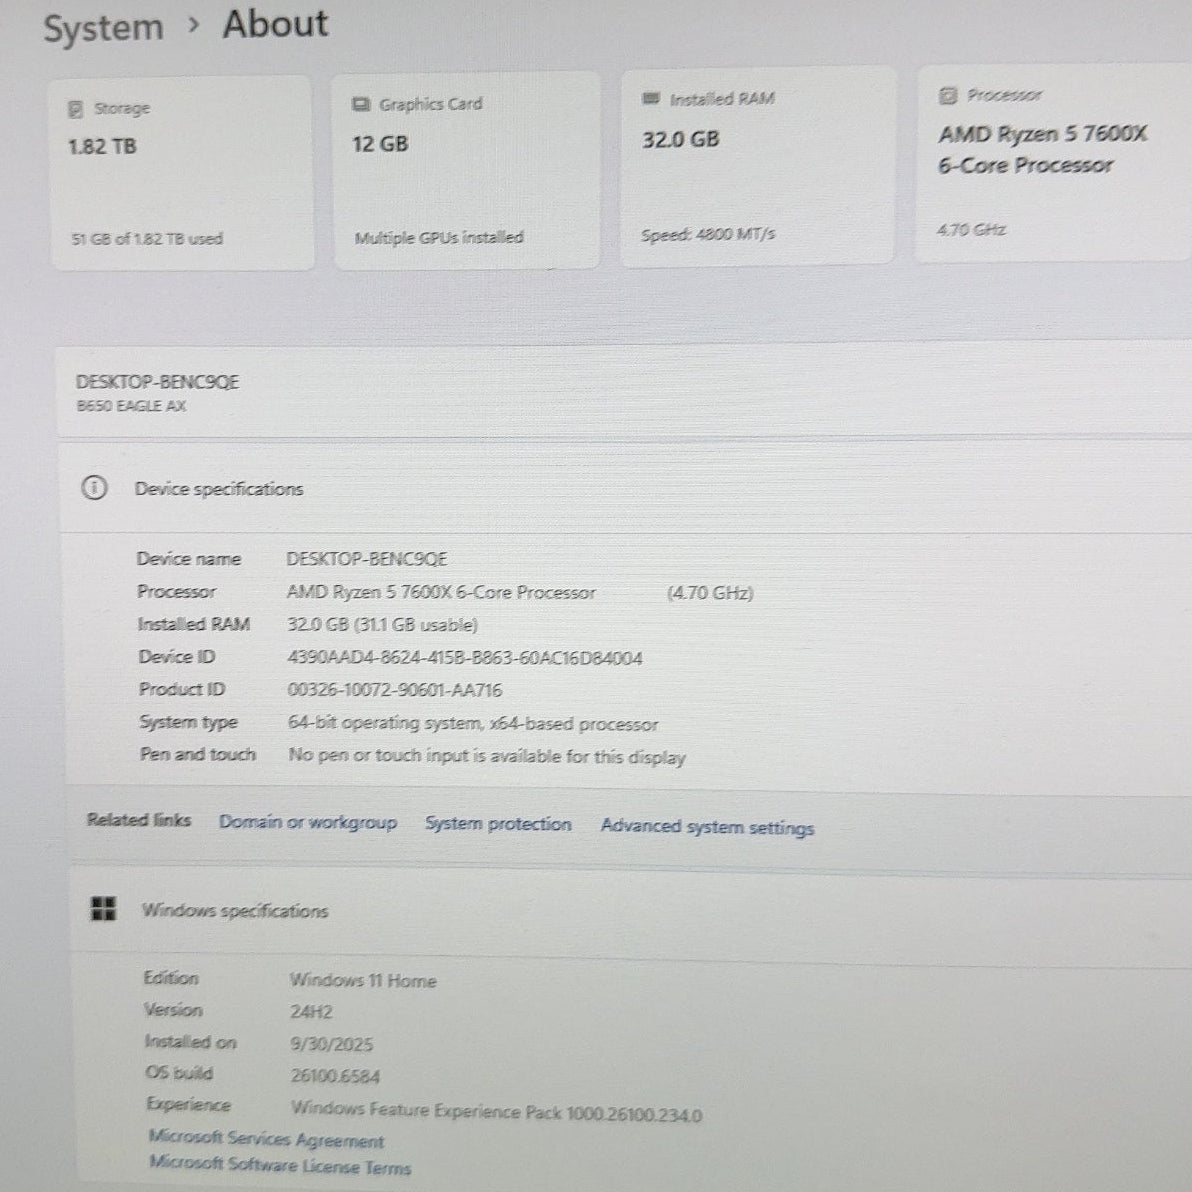Collapse the Device specifications section header
Image resolution: width=1192 pixels, height=1192 pixels.
point(219,489)
